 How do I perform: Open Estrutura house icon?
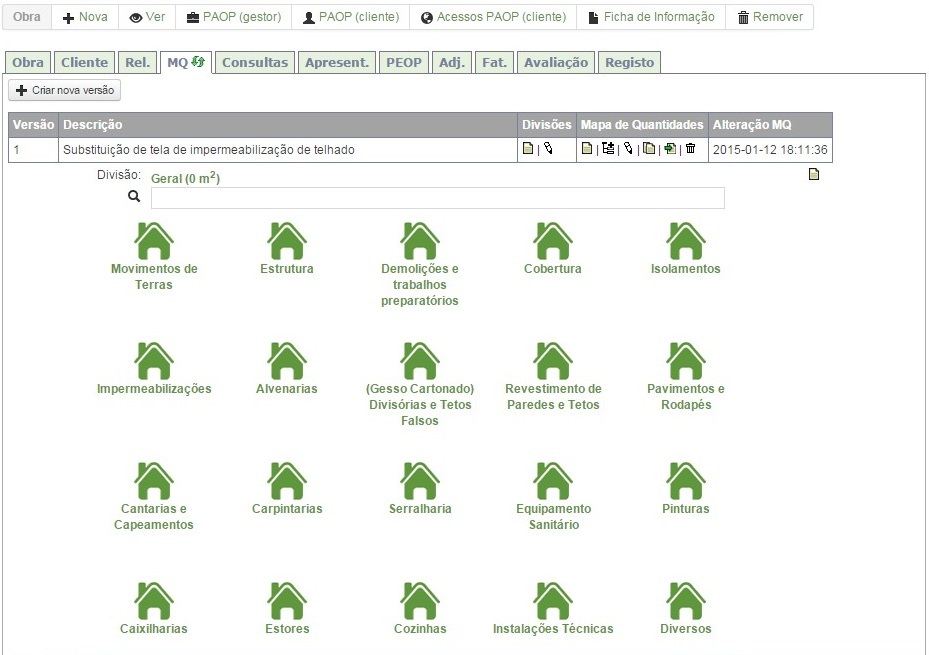pos(287,241)
